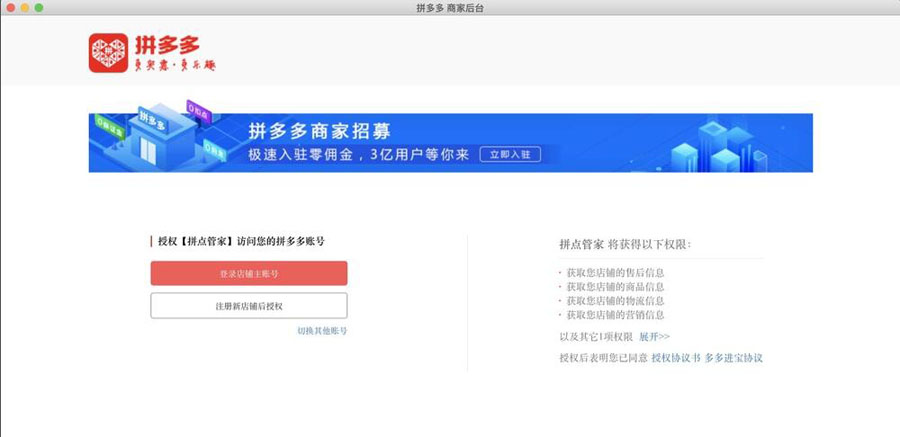The width and height of the screenshot is (900, 437).
Task: Click heading 拼点管家 将获得以下权限
Action: (x=625, y=245)
